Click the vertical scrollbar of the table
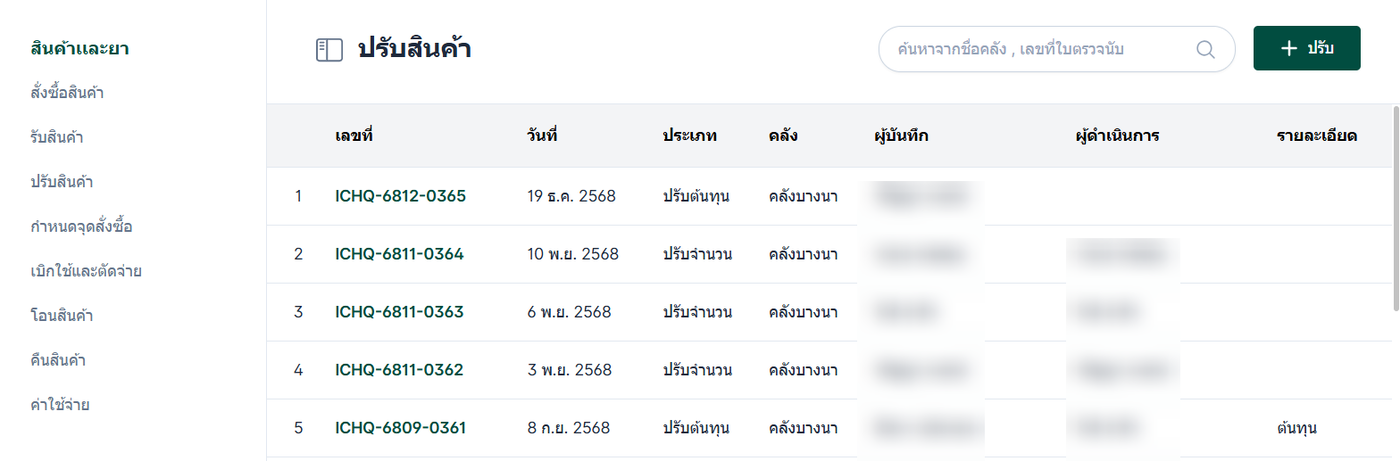1400x461 pixels. click(x=1395, y=208)
